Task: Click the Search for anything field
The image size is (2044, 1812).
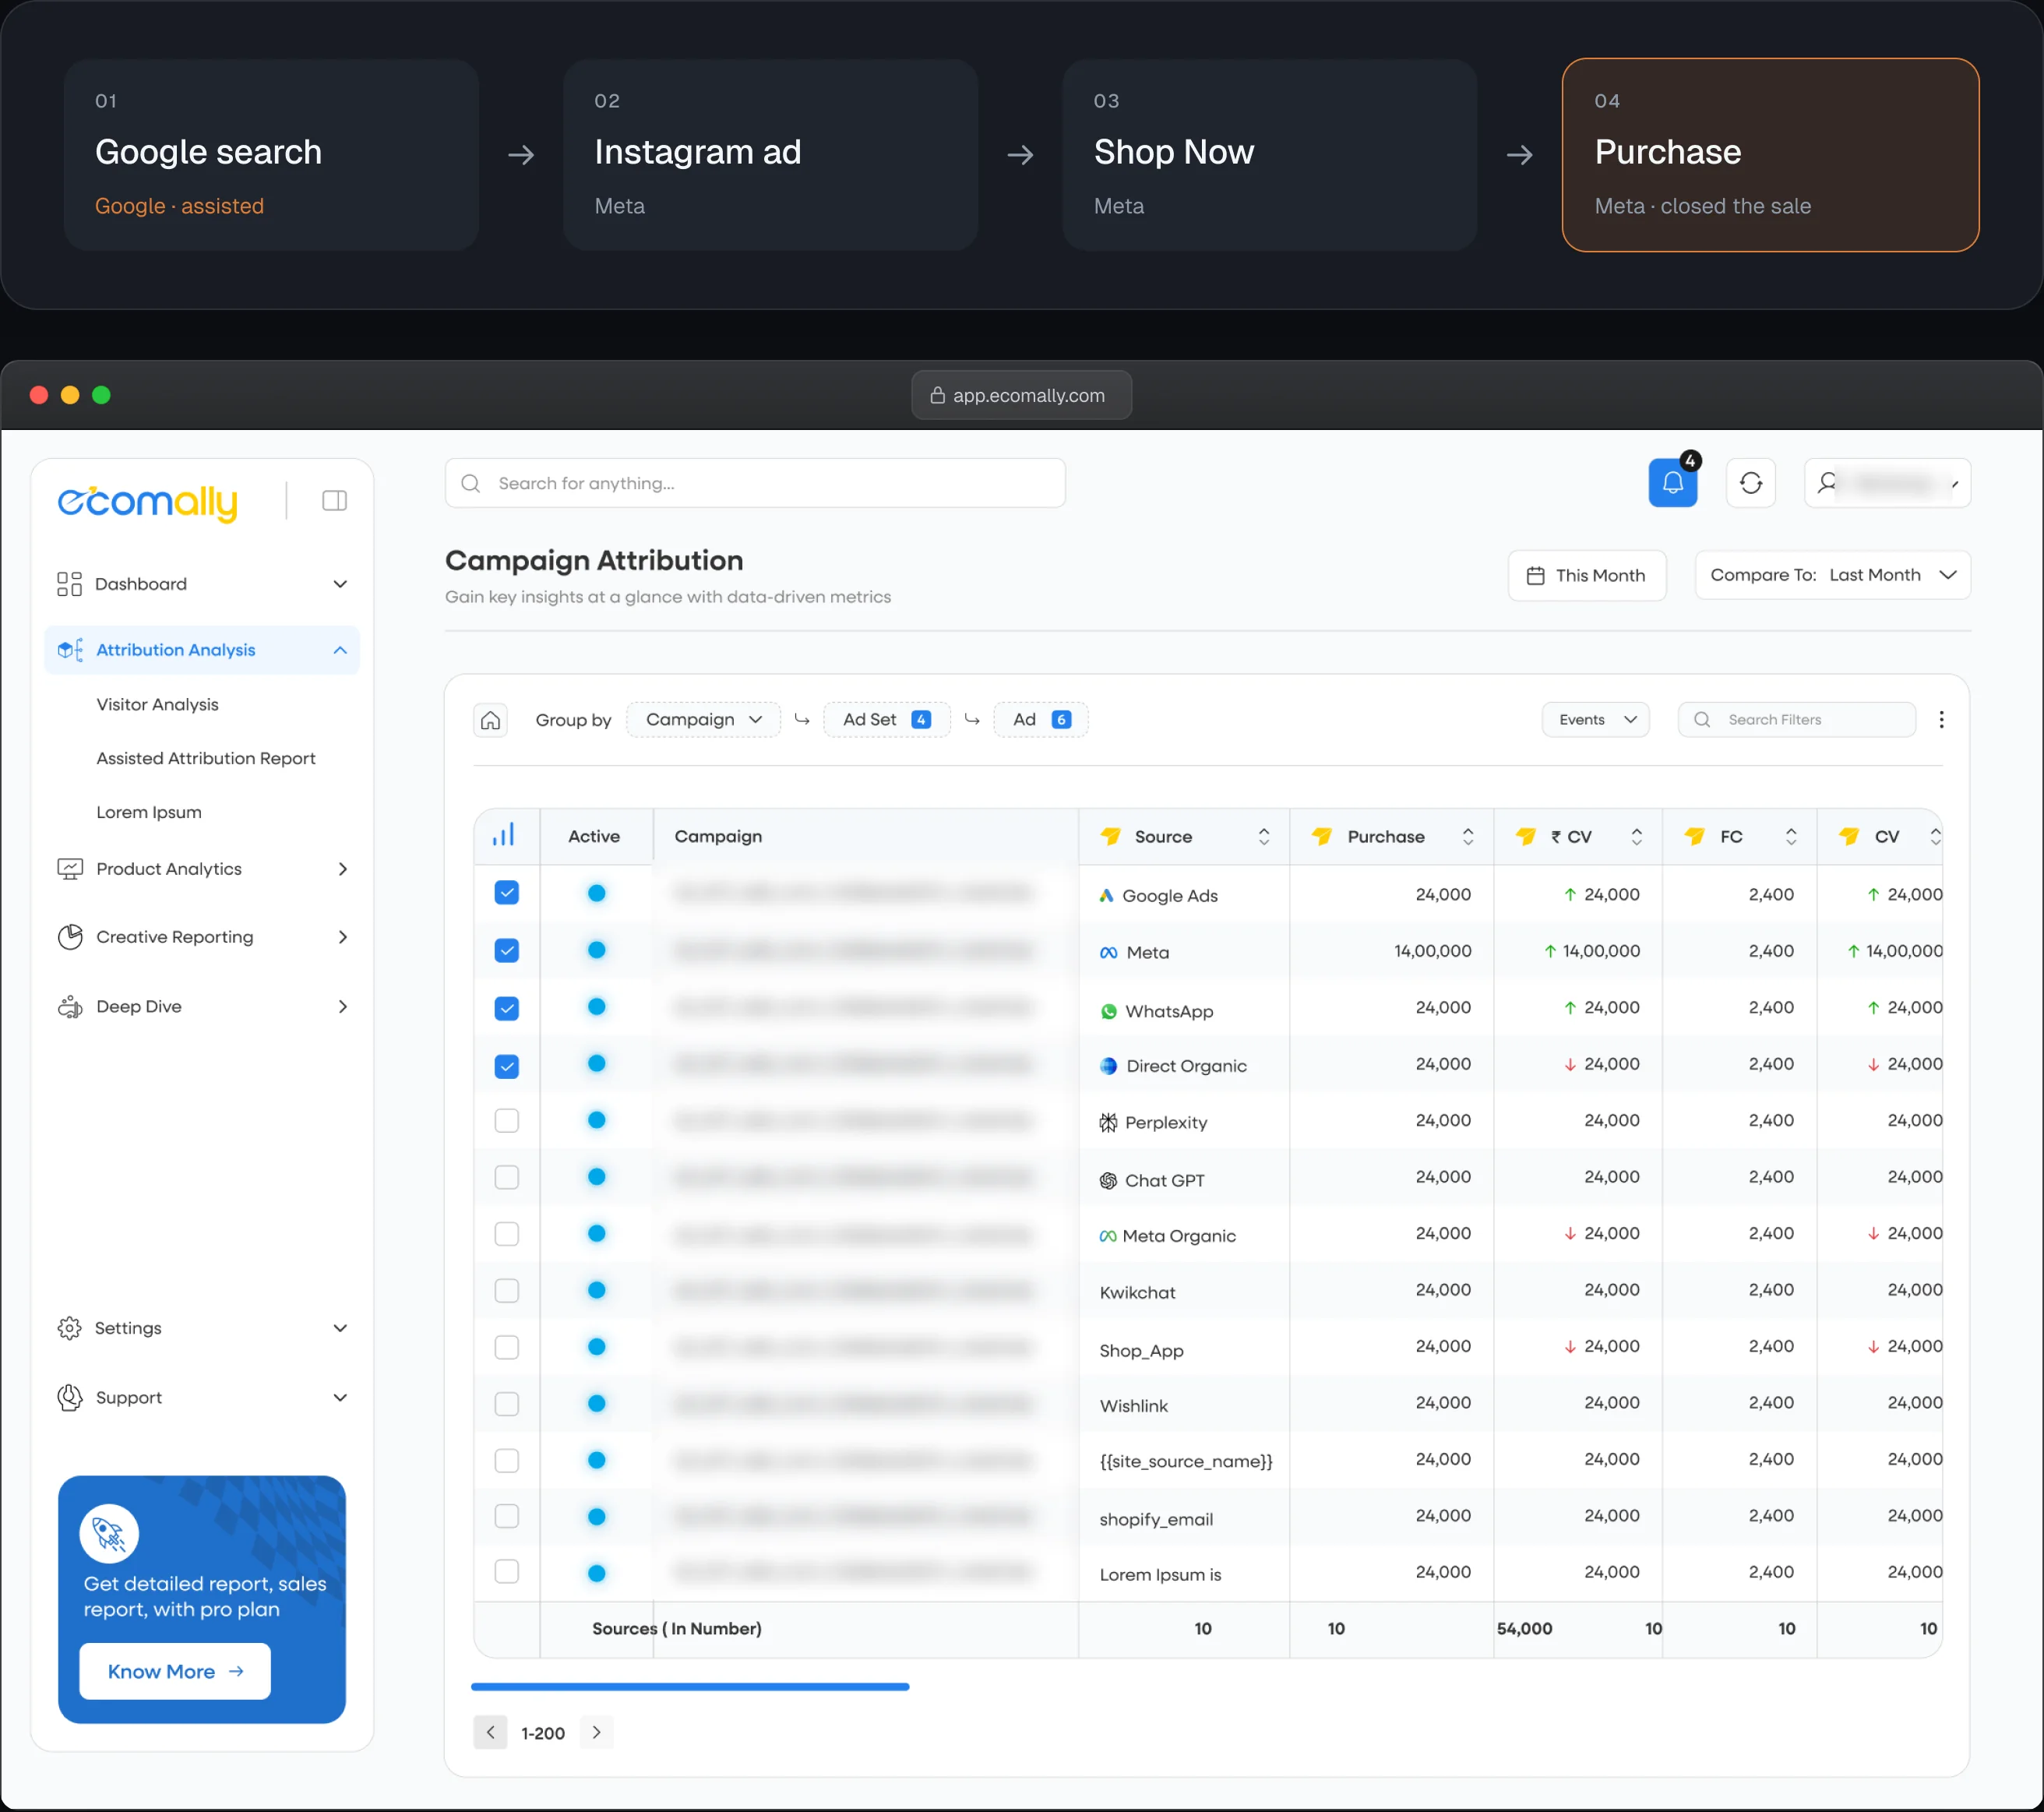Action: click(755, 483)
